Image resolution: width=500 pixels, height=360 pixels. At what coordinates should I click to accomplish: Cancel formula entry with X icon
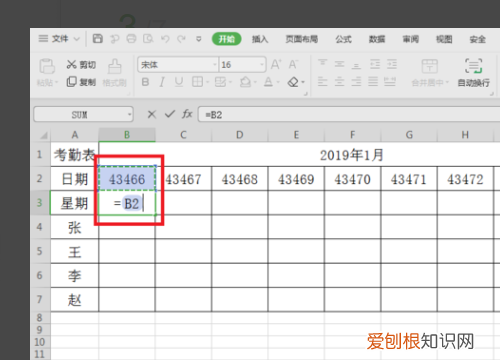coord(152,114)
